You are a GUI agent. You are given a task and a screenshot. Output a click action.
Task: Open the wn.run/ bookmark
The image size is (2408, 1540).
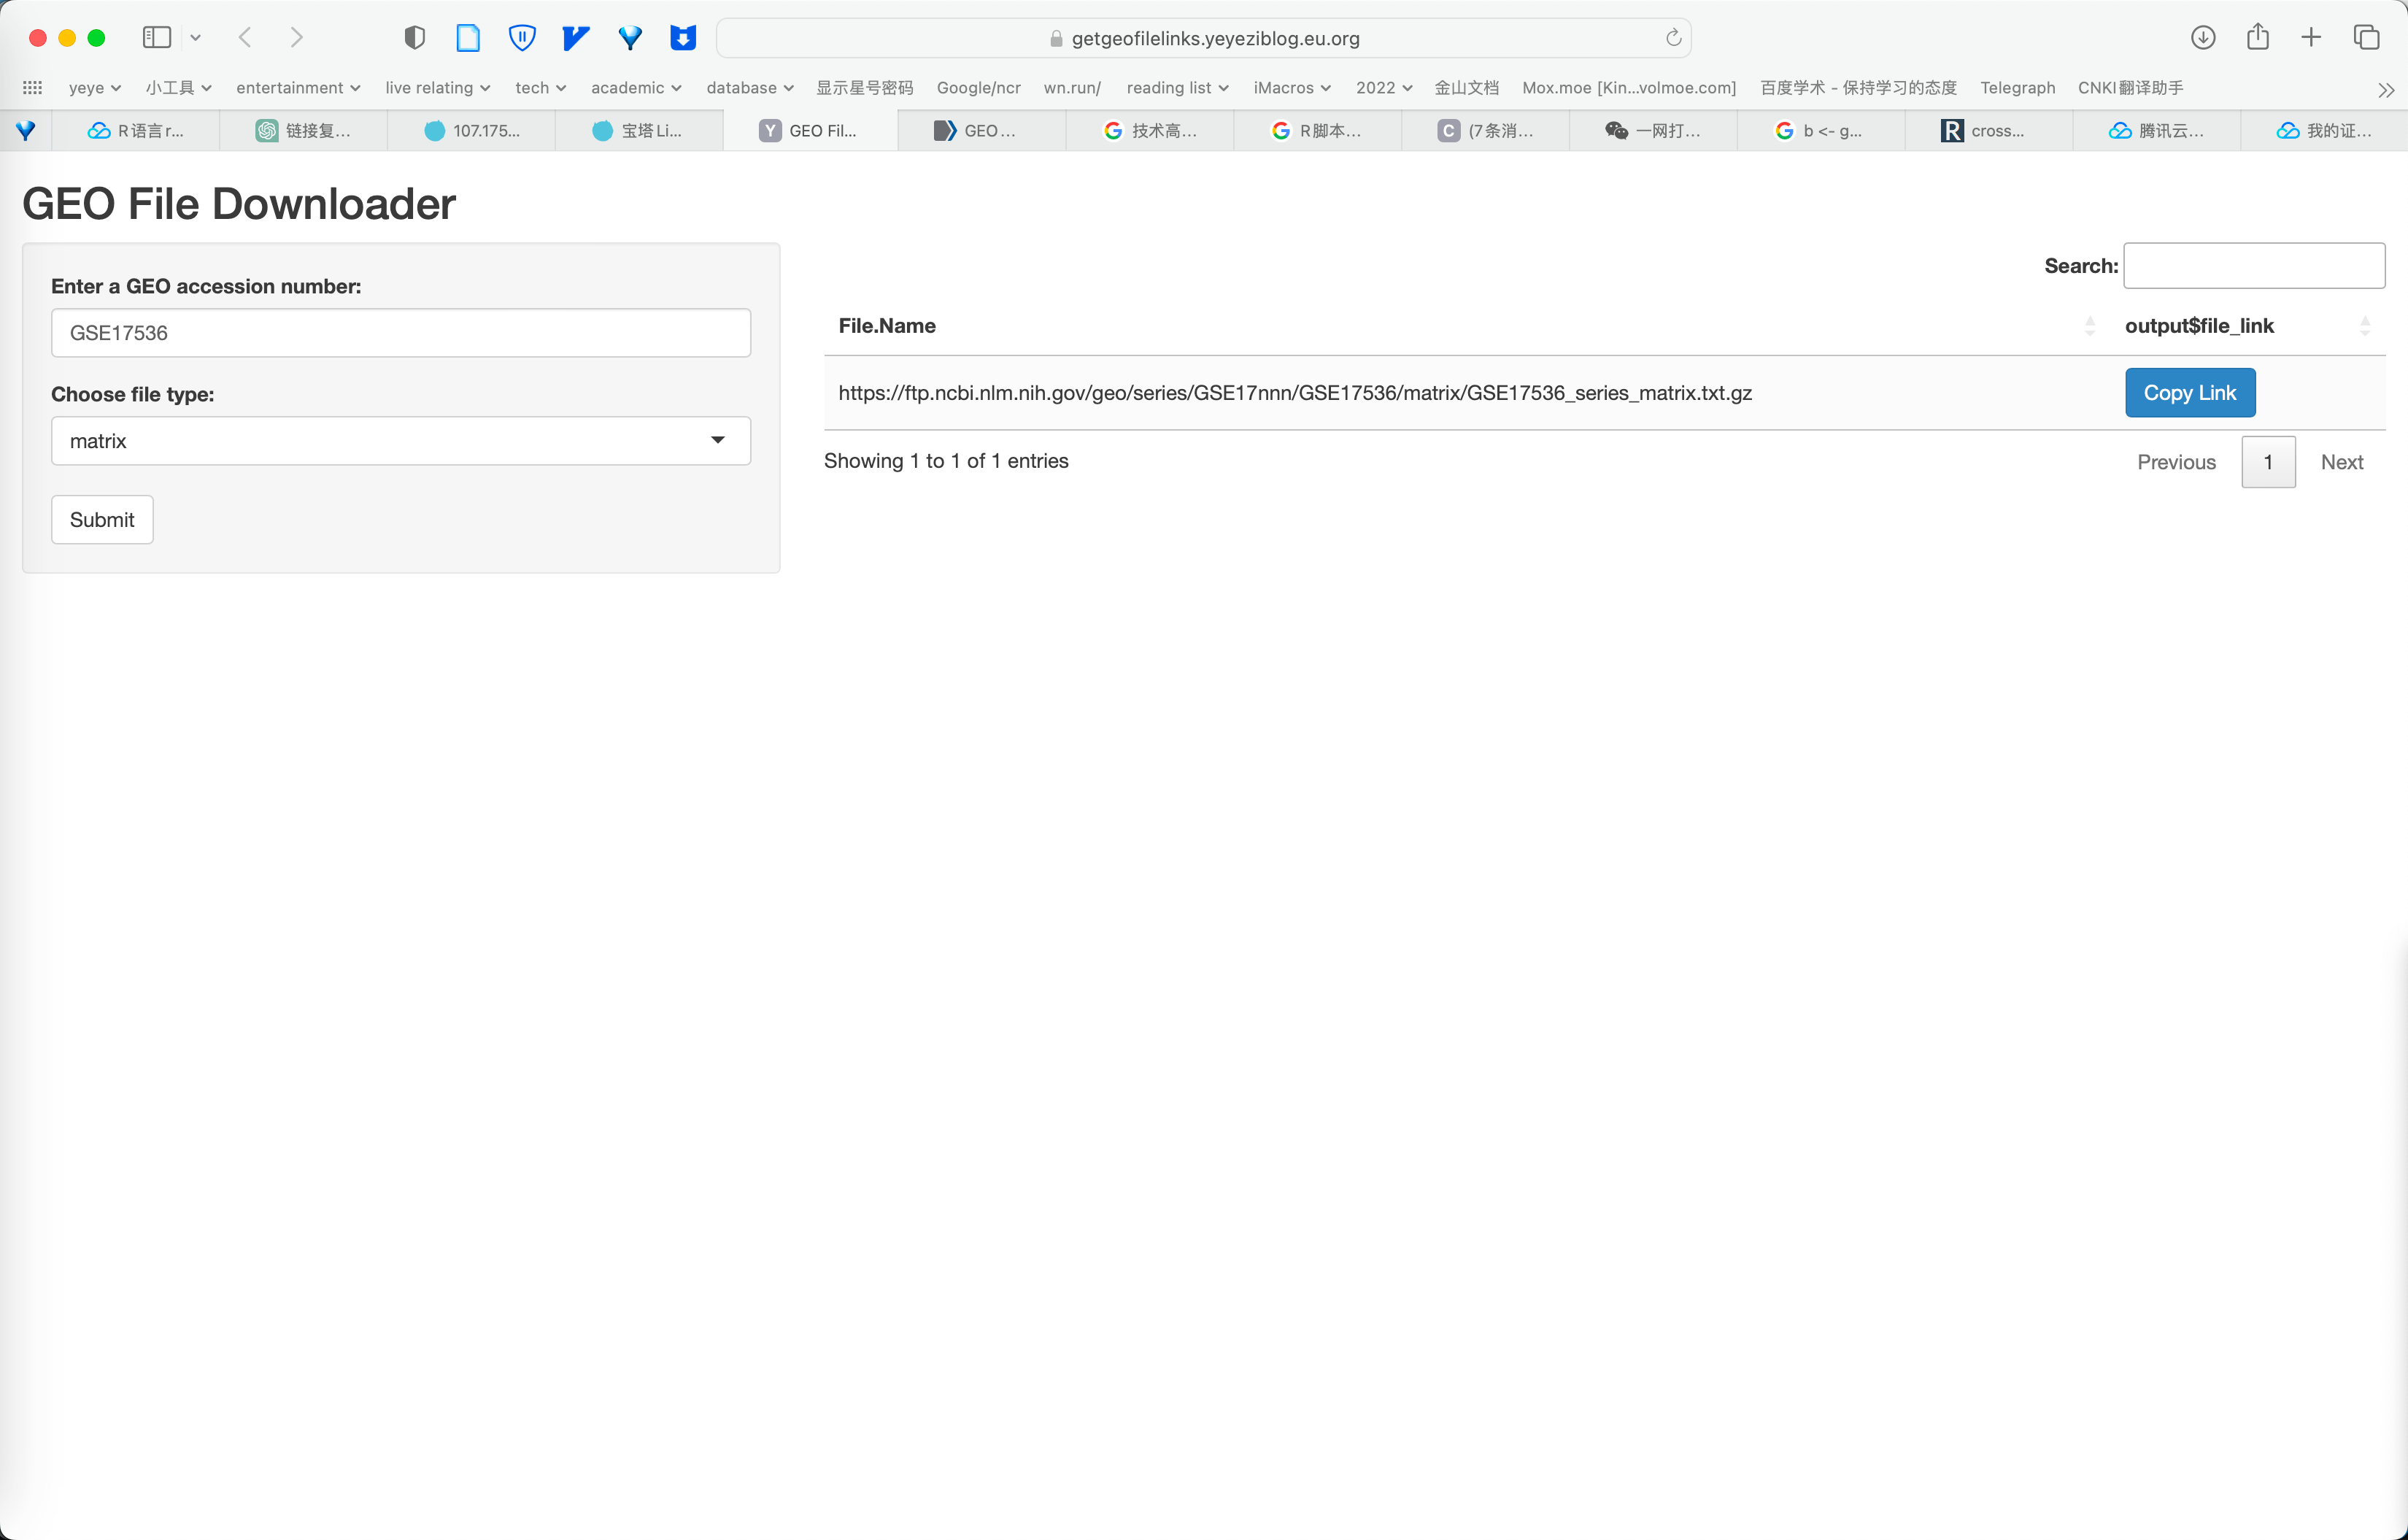tap(1072, 88)
